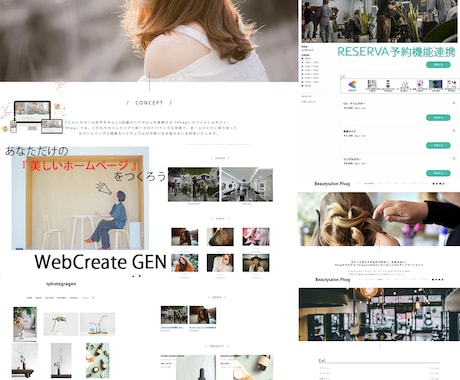Click the teal reserve button for Cut menu

[438, 118]
